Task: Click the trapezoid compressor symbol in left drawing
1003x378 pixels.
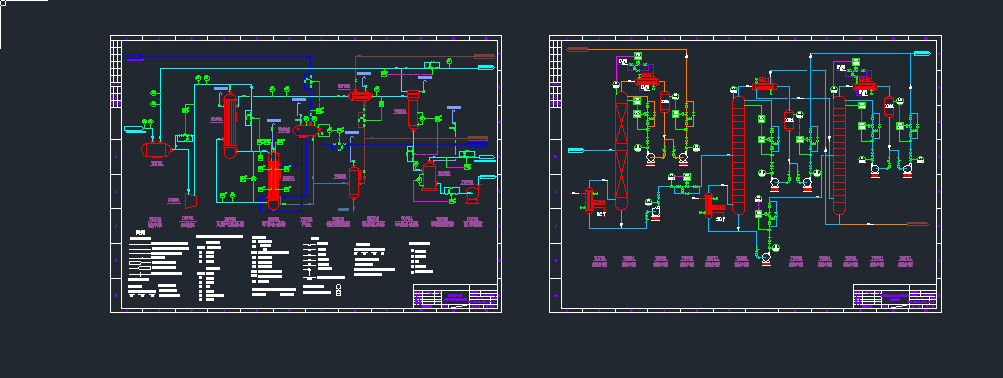Action: pos(190,201)
